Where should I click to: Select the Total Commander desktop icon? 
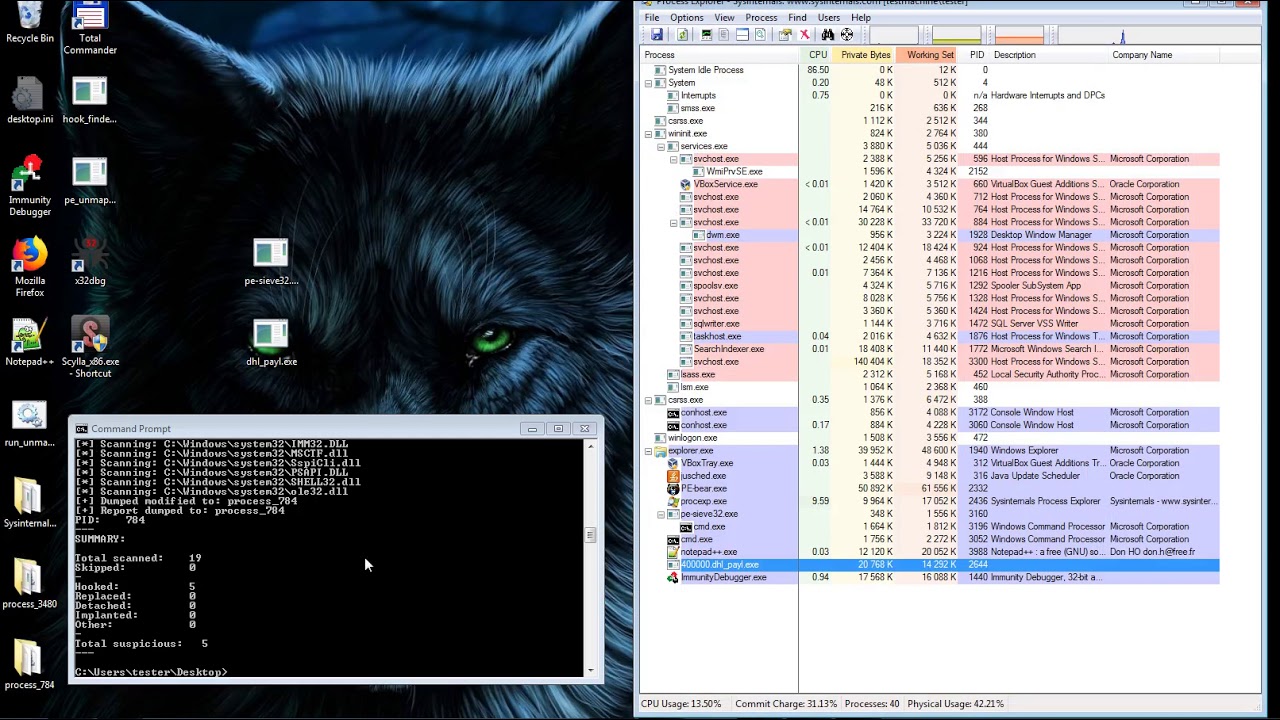click(x=90, y=28)
